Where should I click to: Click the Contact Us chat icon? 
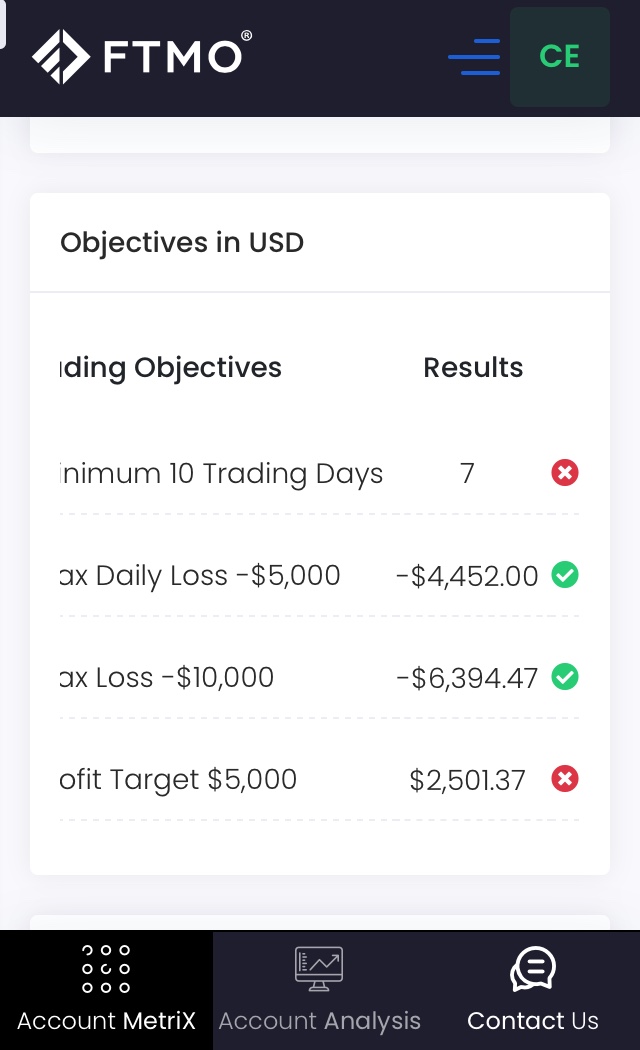click(532, 968)
